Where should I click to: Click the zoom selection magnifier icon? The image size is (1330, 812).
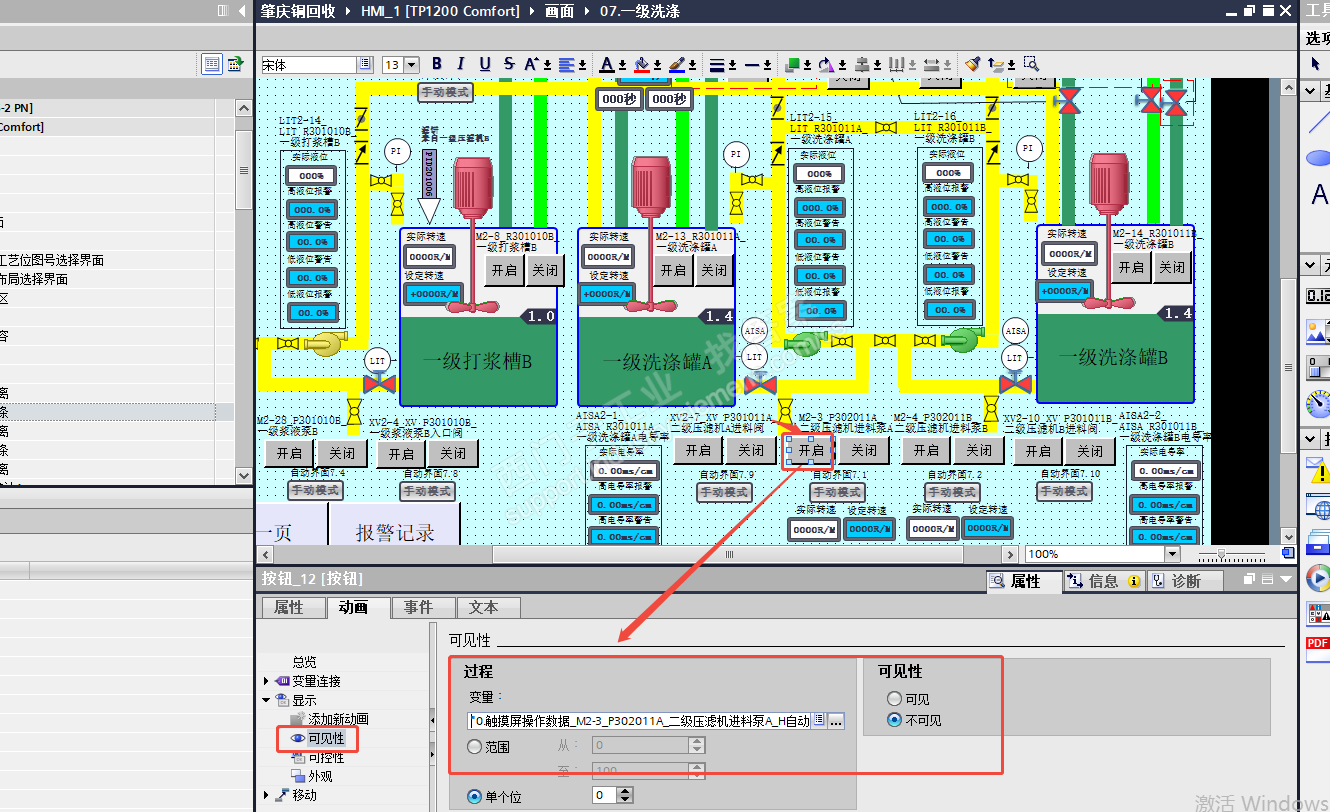coord(1031,64)
